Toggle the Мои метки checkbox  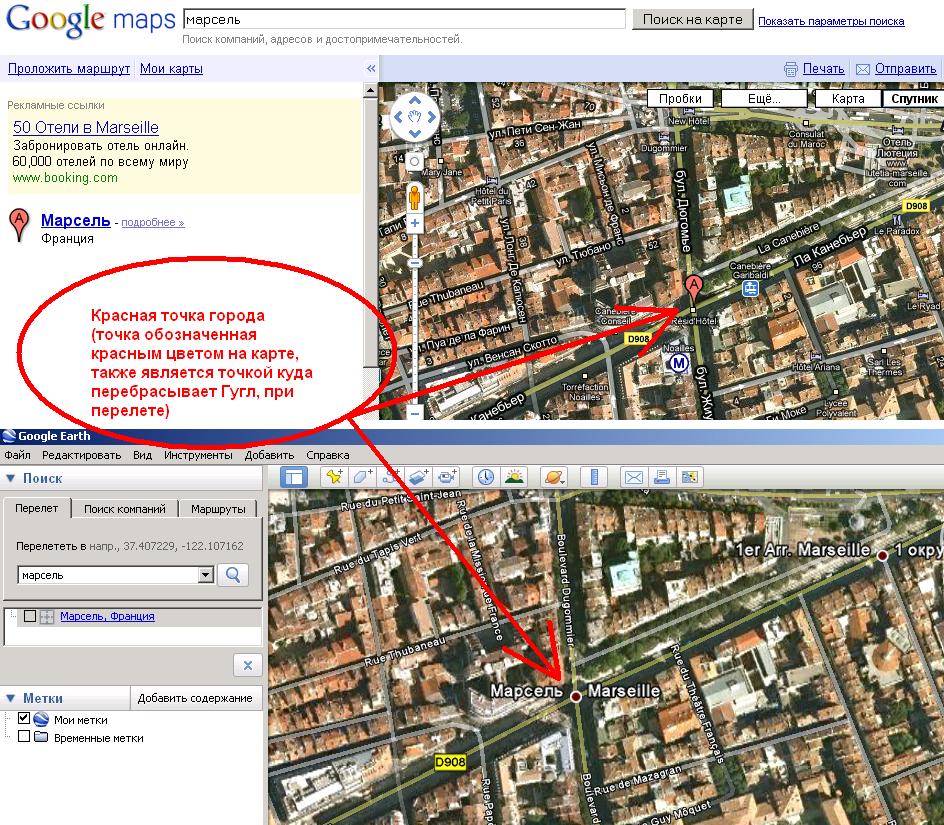(24, 718)
